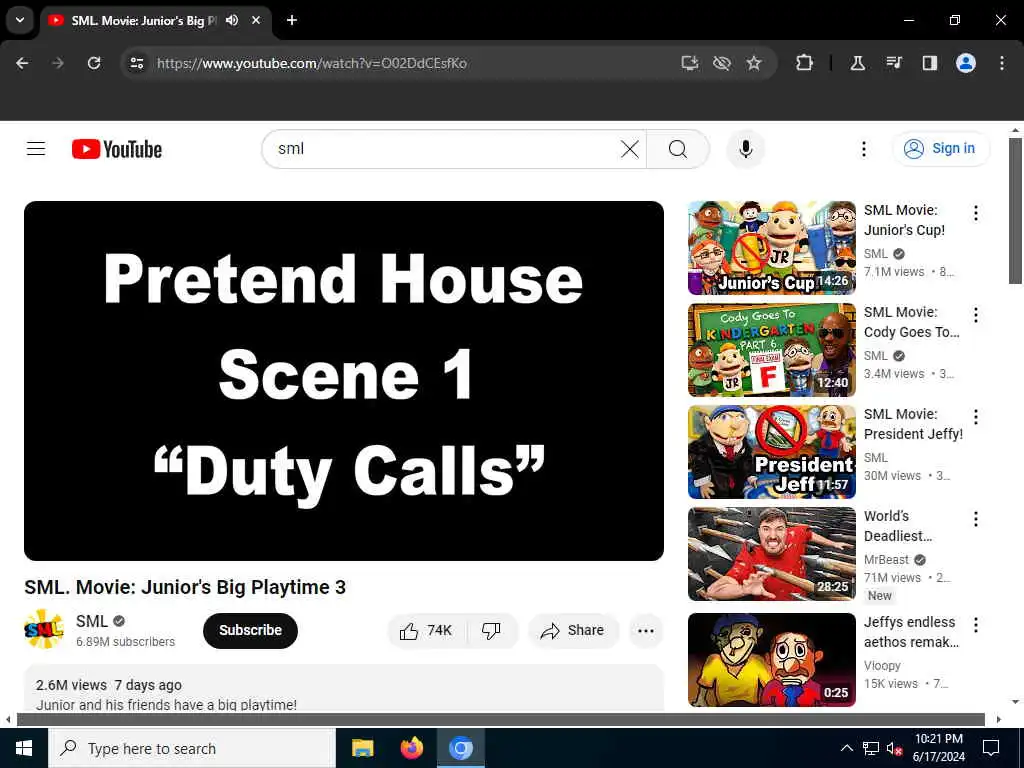This screenshot has height=768, width=1024.
Task: Click the vertical page scrollbar thumb
Action: point(1015,211)
